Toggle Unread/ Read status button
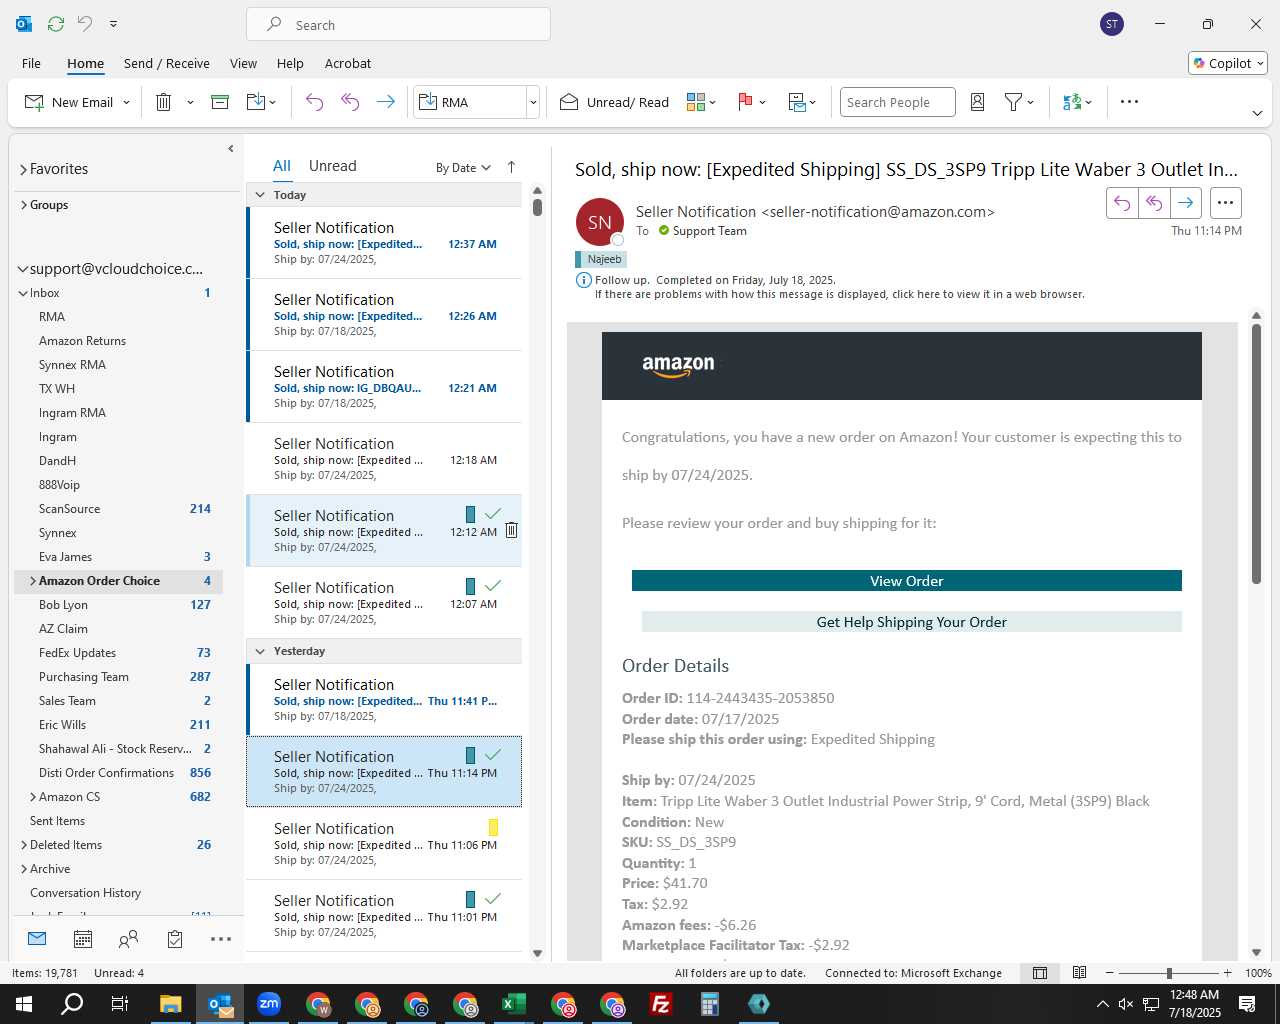Screen dimensions: 1280x1024 614,102
